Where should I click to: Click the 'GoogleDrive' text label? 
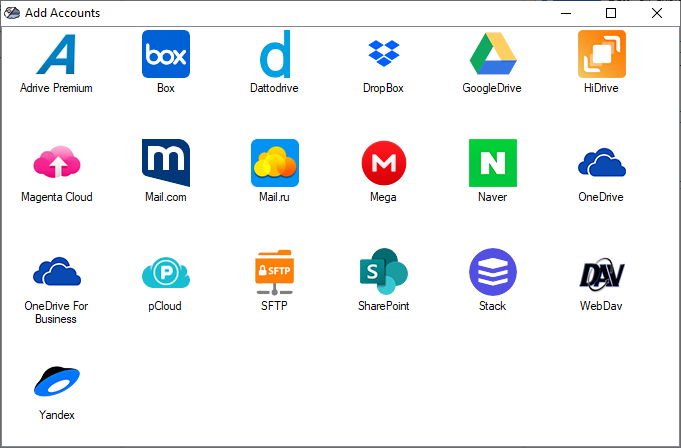tap(492, 88)
